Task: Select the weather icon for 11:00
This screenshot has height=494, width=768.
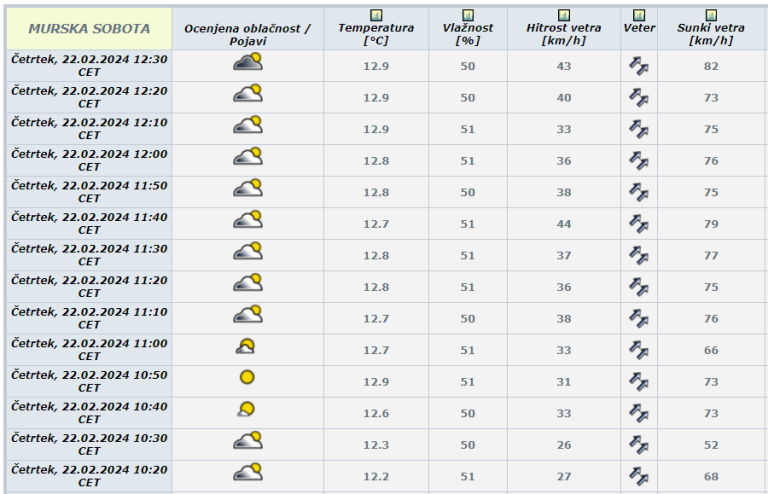Action: pos(246,347)
